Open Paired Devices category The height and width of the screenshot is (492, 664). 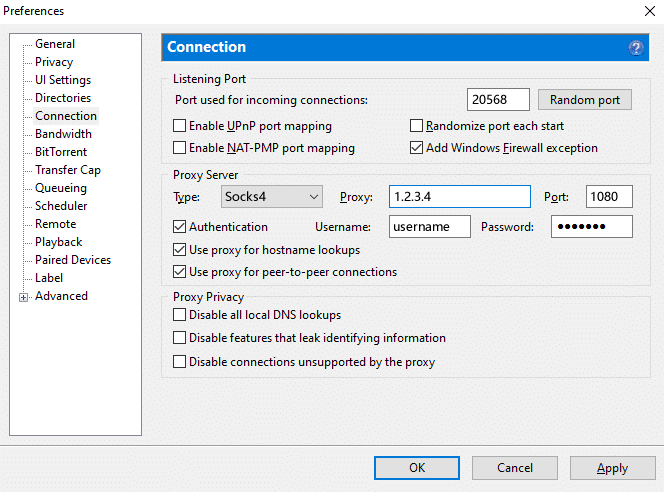tap(73, 260)
